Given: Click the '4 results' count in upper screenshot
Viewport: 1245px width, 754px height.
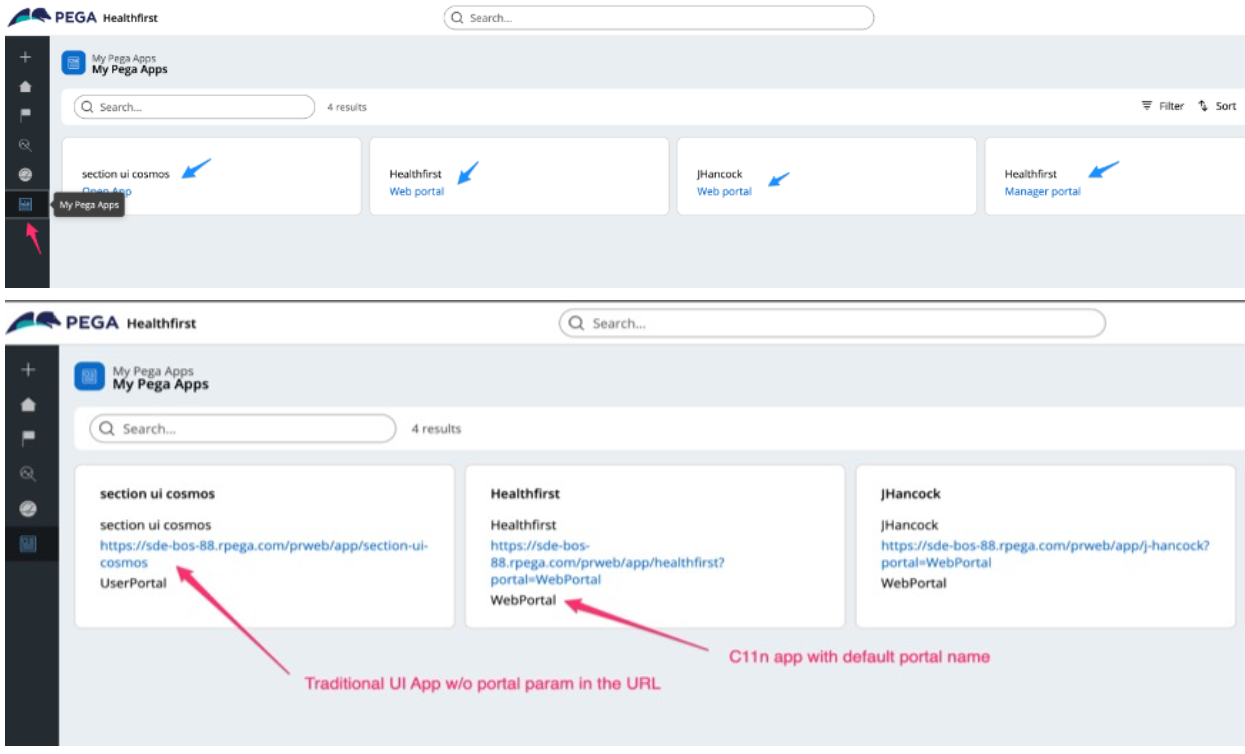Looking at the screenshot, I should click(347, 107).
